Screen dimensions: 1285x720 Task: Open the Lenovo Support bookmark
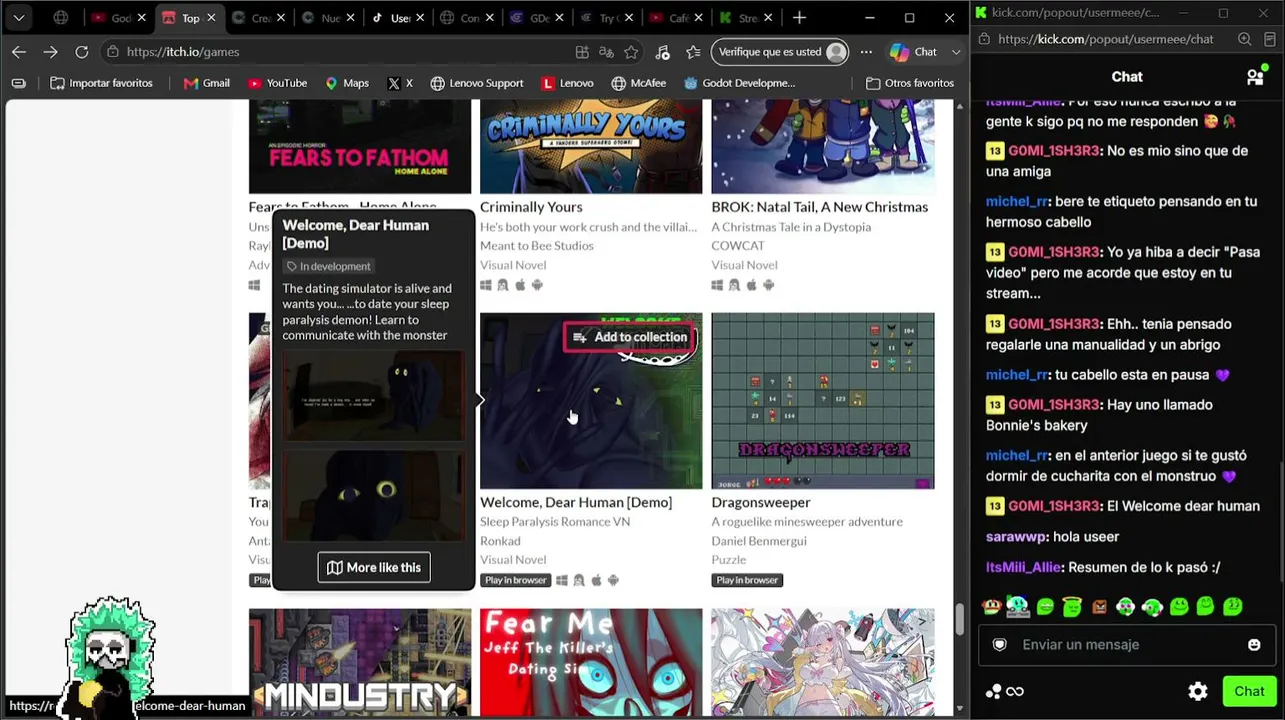pos(477,83)
